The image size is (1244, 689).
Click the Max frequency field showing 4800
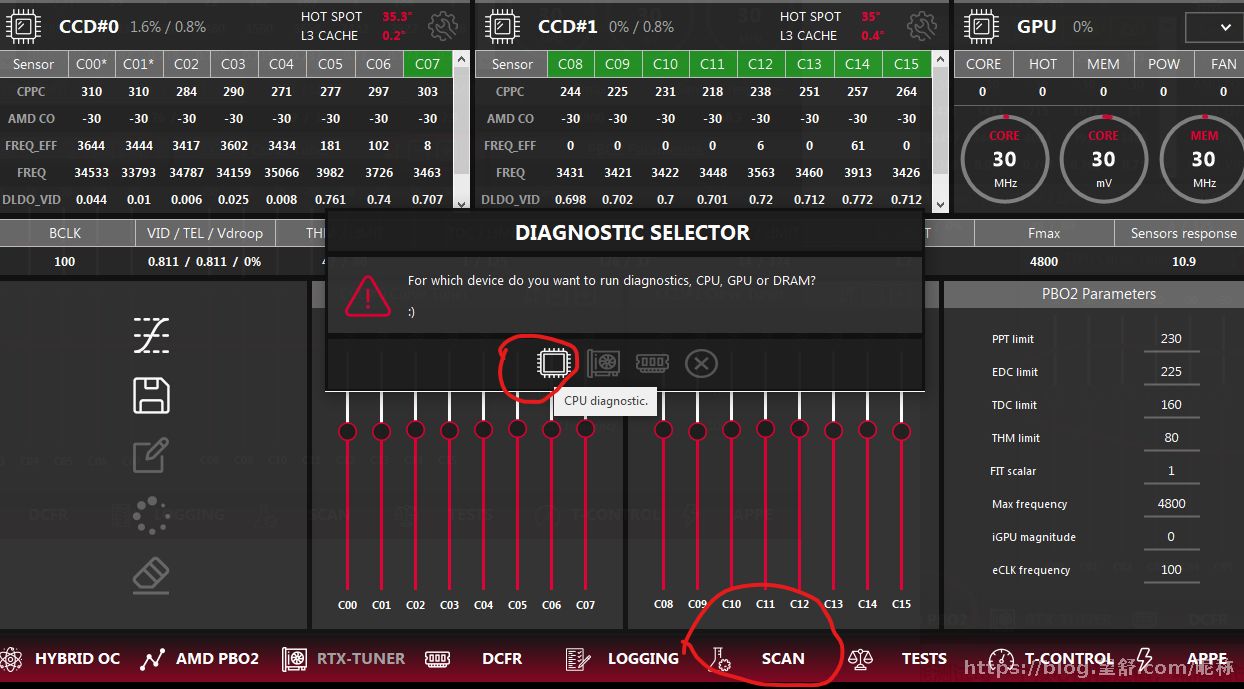(x=1171, y=504)
